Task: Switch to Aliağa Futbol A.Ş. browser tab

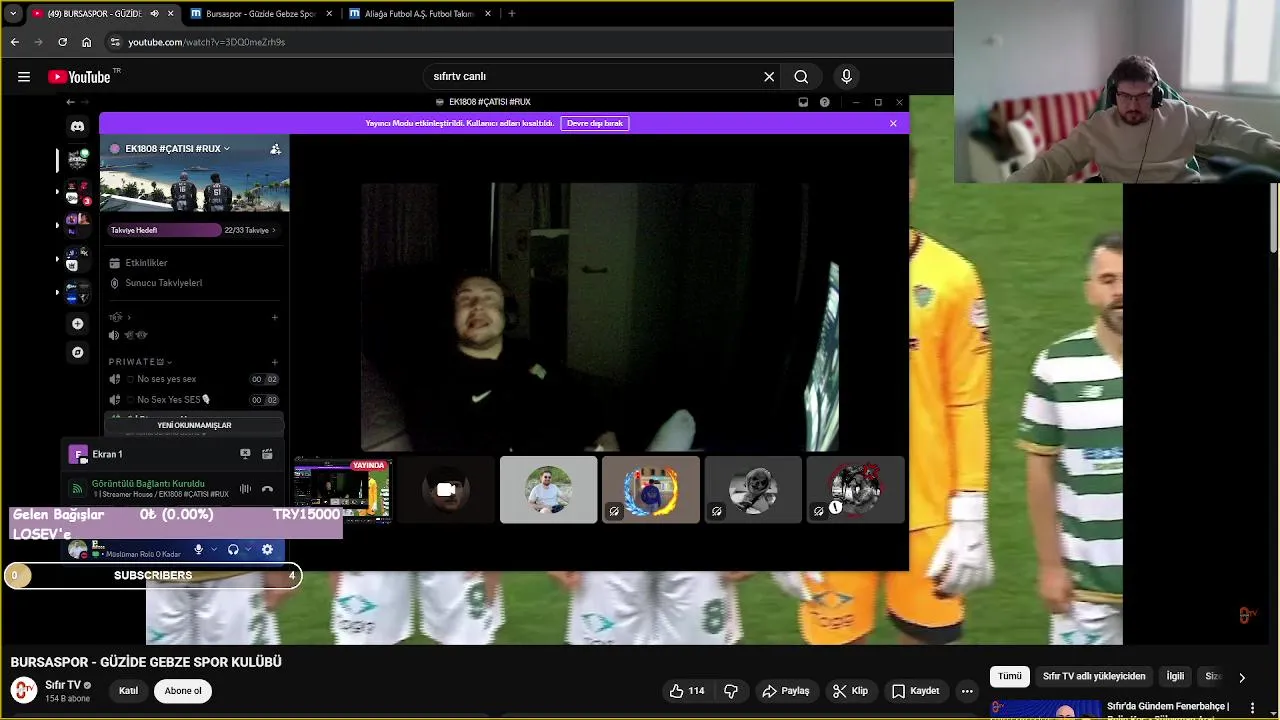Action: (x=419, y=14)
